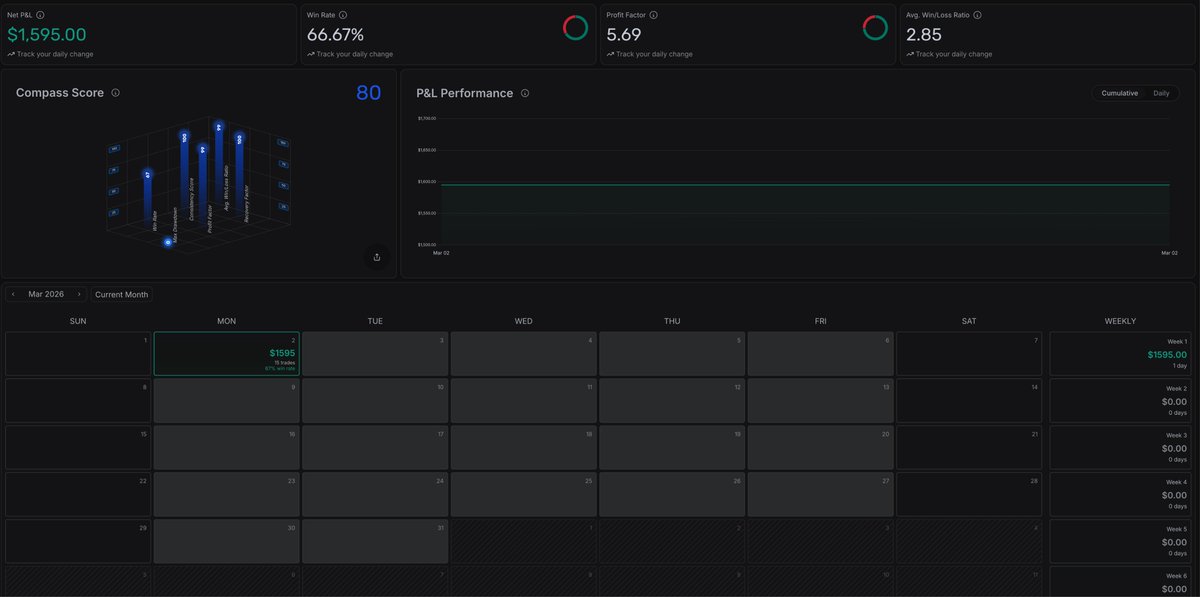Click the green P&L line in chart
The width and height of the screenshot is (1200, 597).
coord(804,184)
